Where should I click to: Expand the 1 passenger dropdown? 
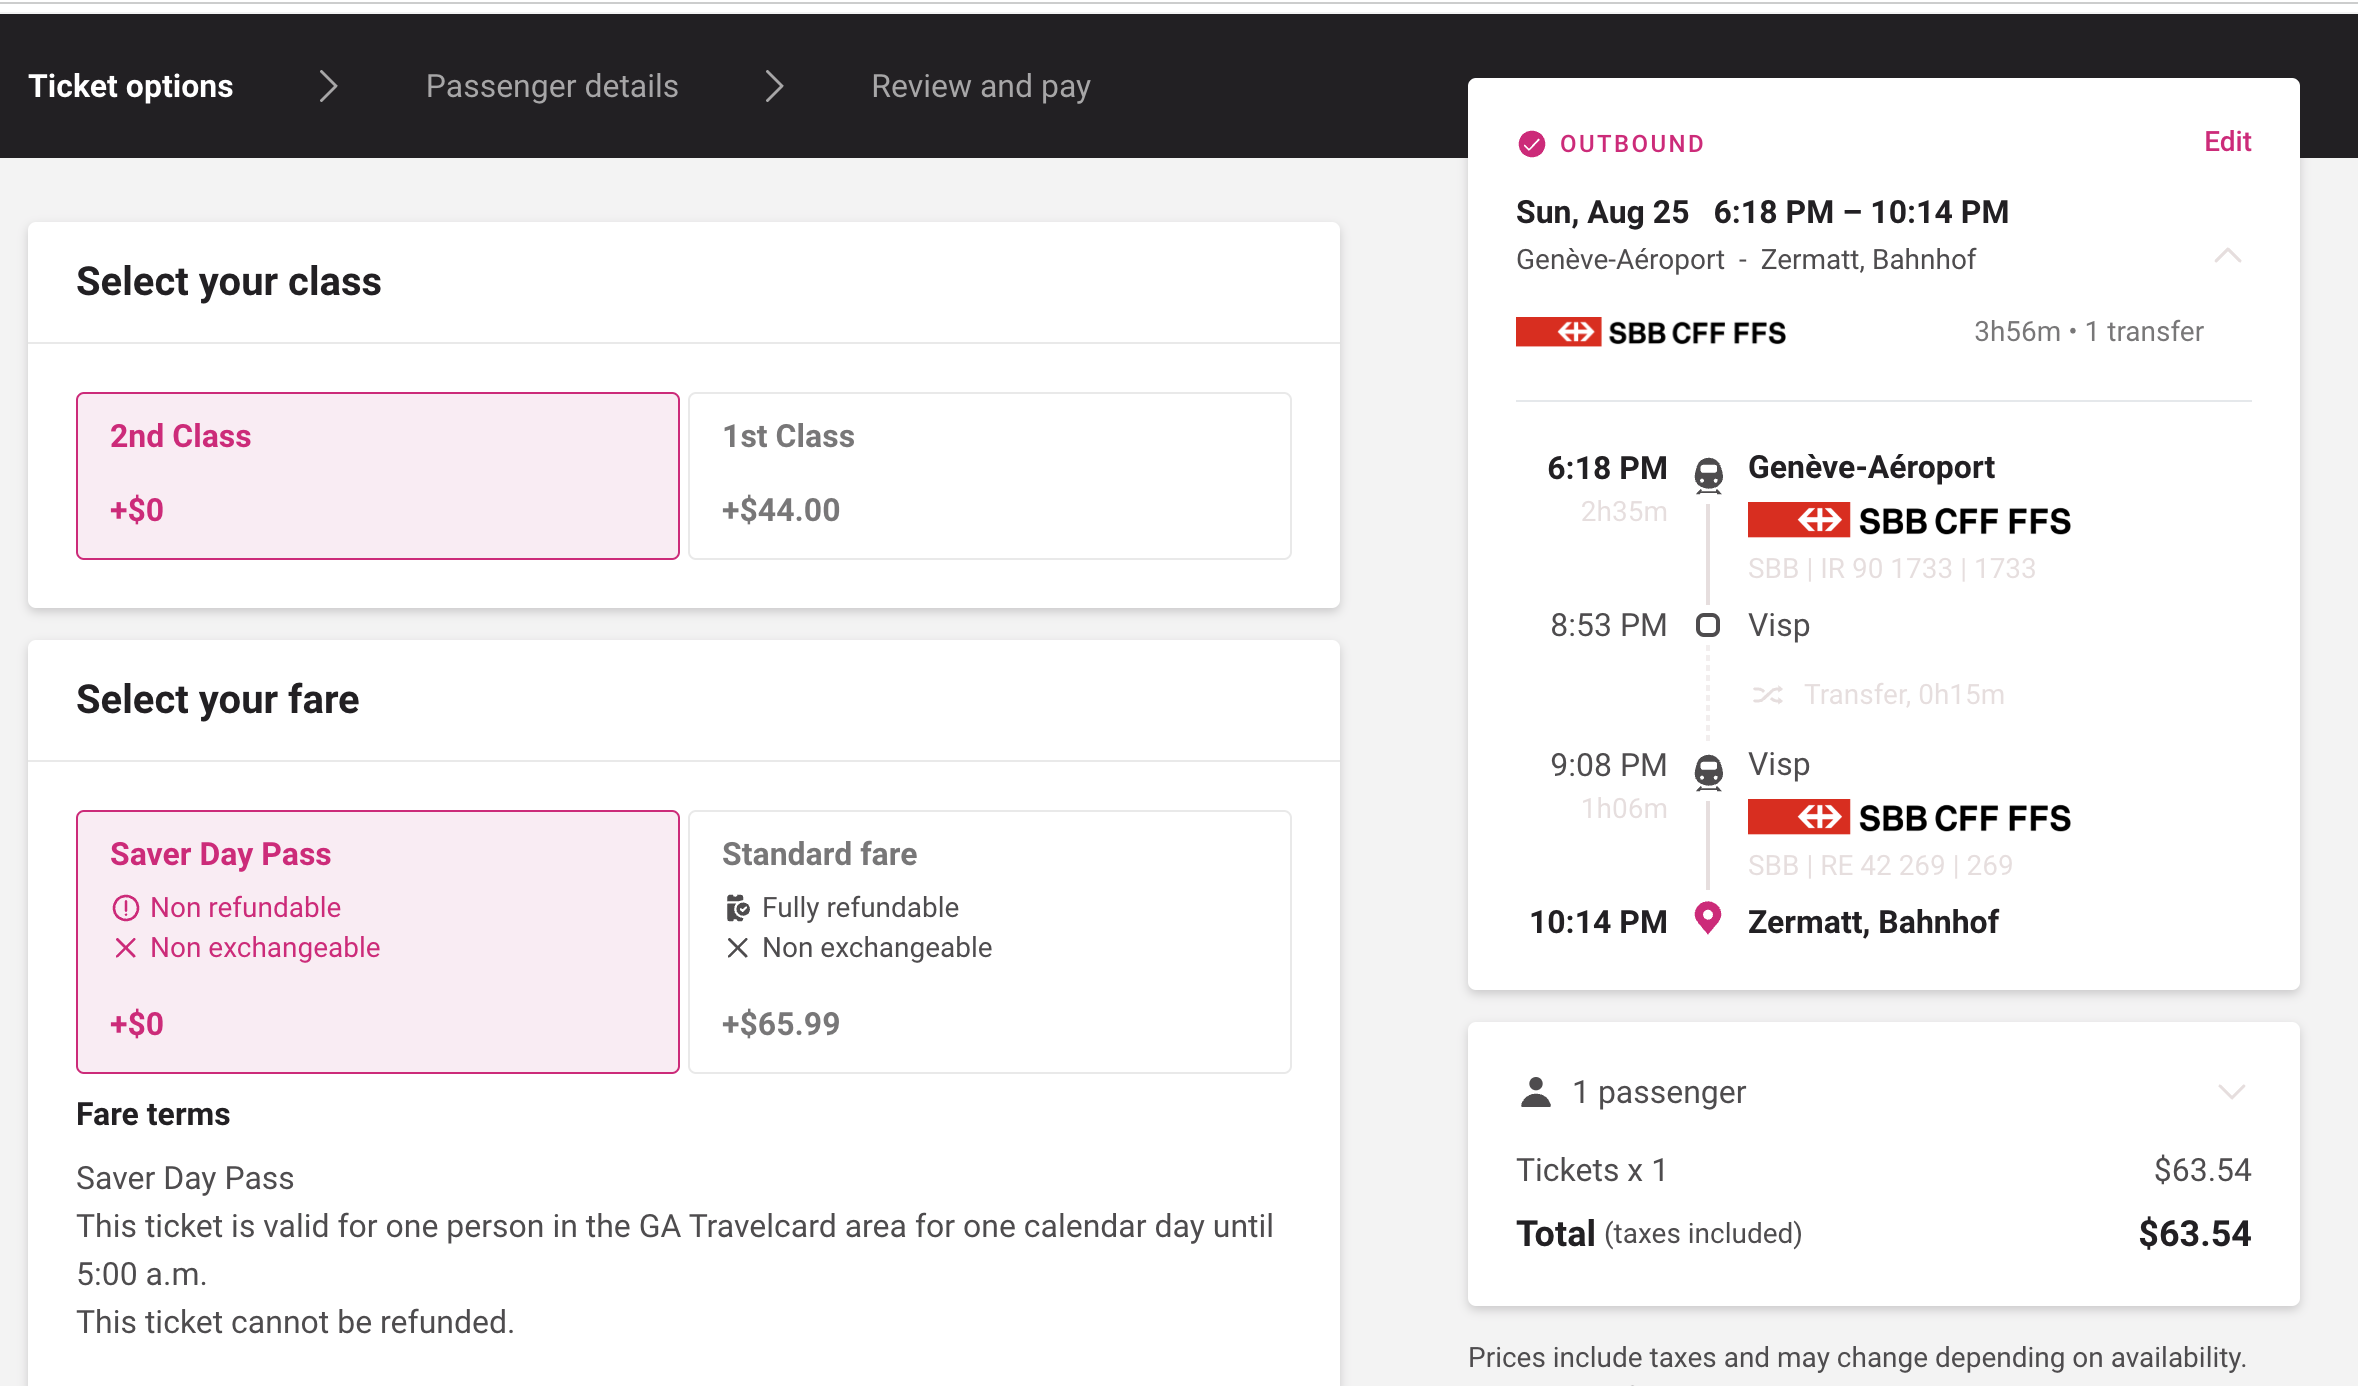(x=2231, y=1092)
